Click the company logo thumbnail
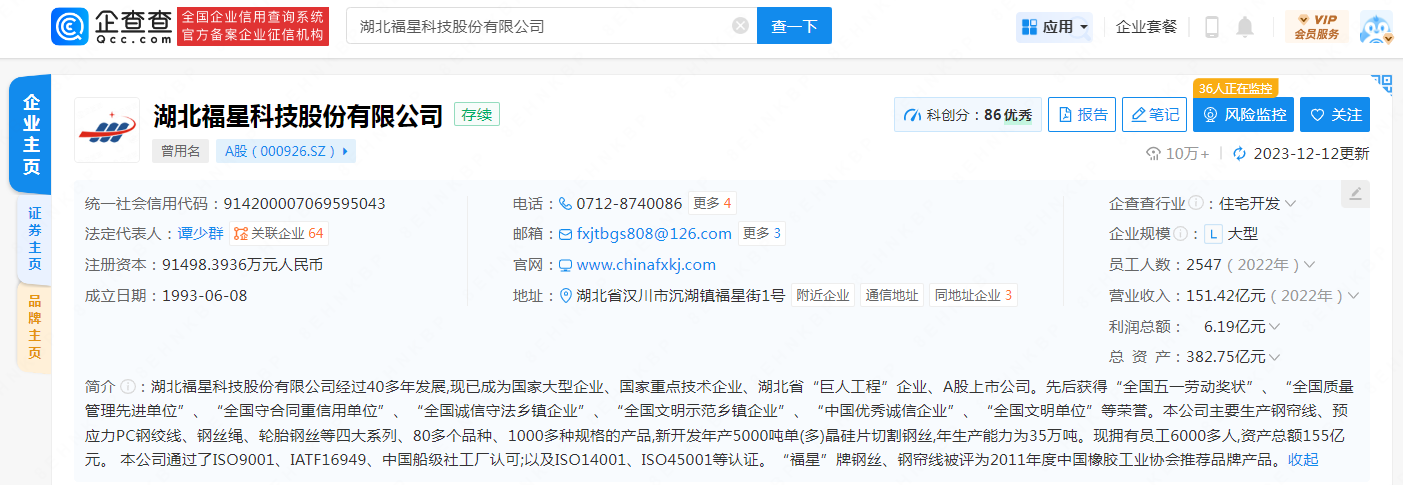 [x=107, y=130]
